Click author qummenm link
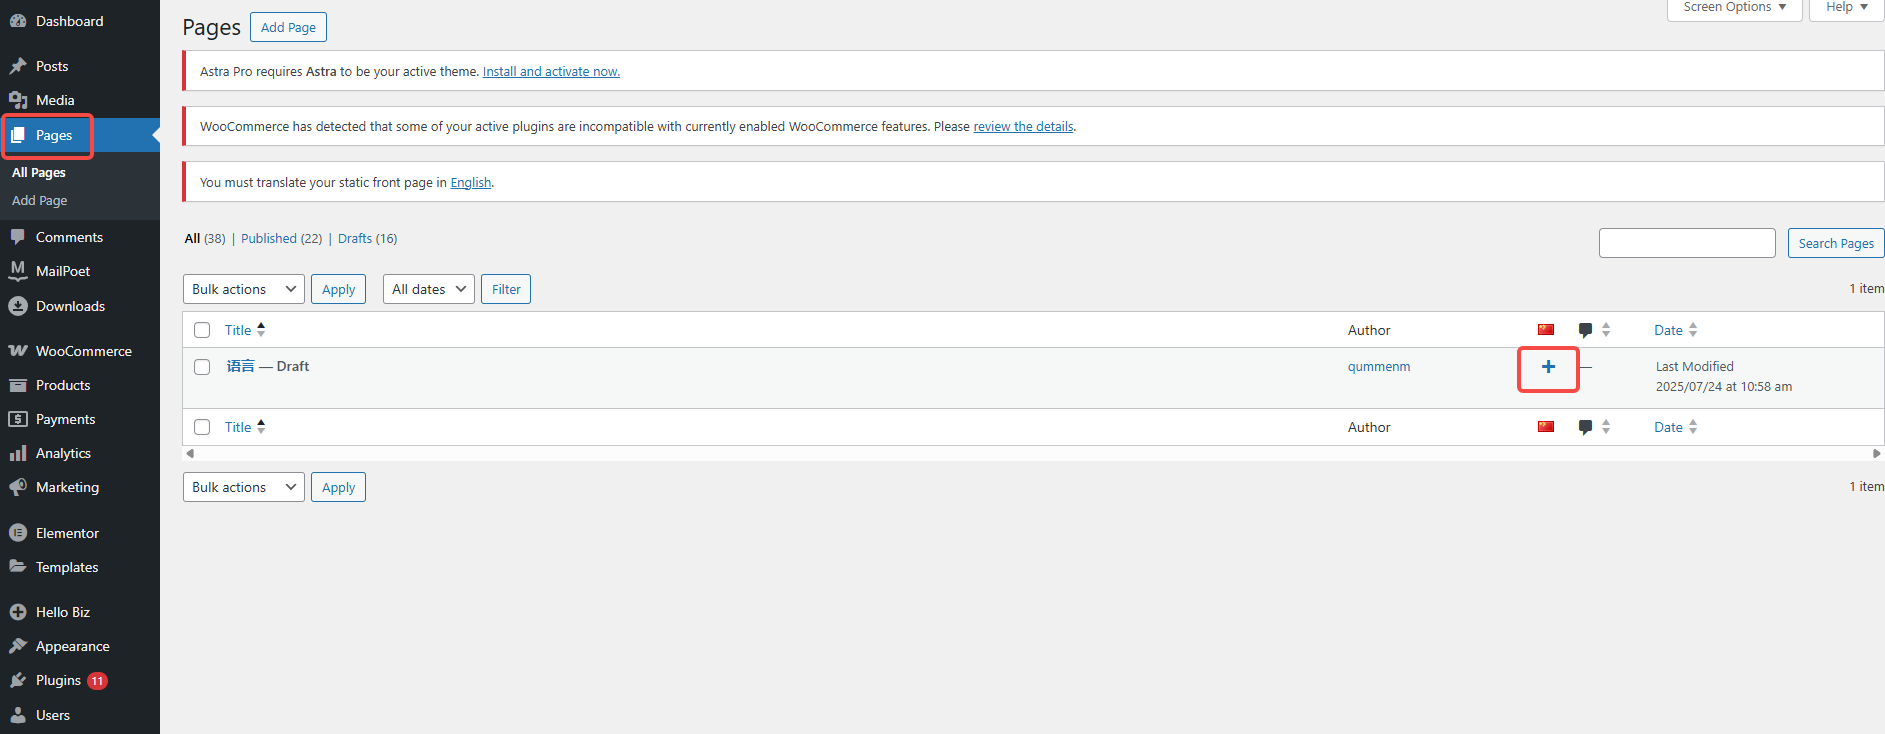 point(1379,366)
